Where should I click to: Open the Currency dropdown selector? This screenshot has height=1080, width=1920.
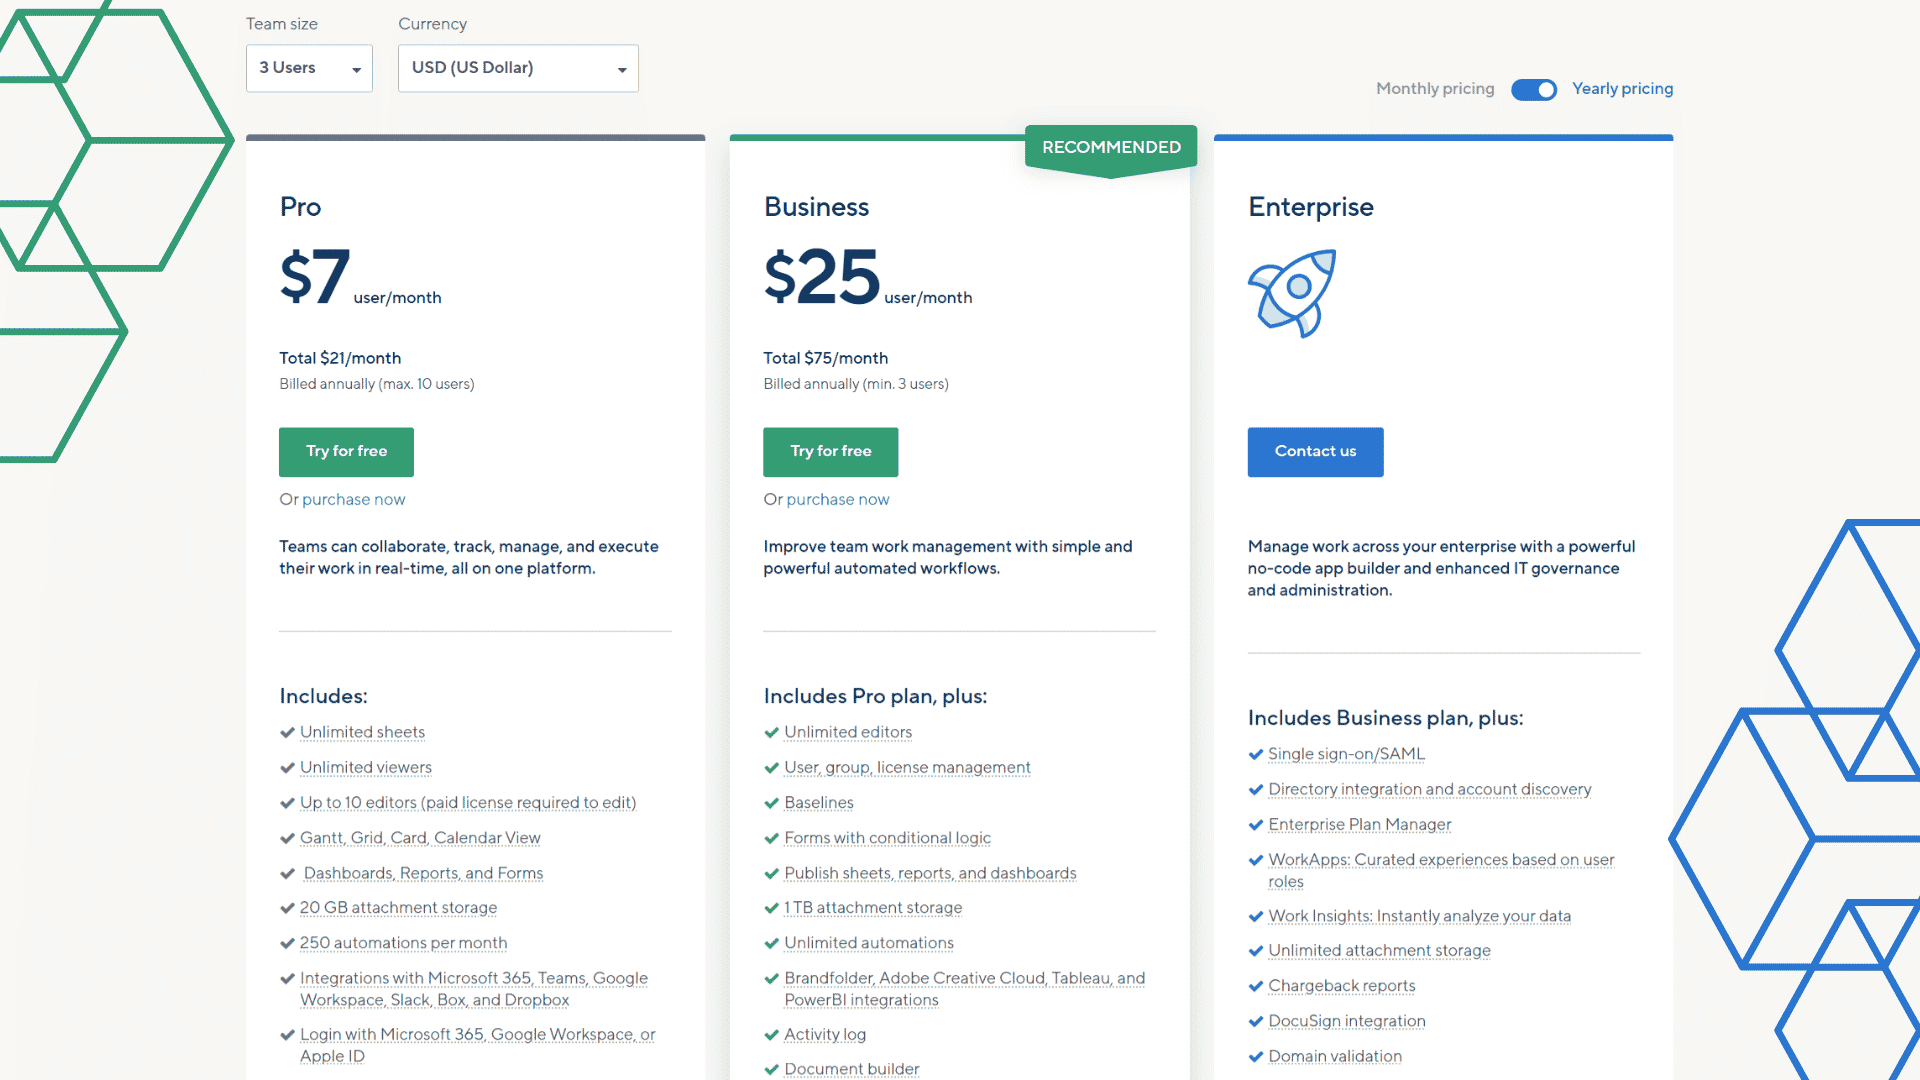click(x=517, y=67)
